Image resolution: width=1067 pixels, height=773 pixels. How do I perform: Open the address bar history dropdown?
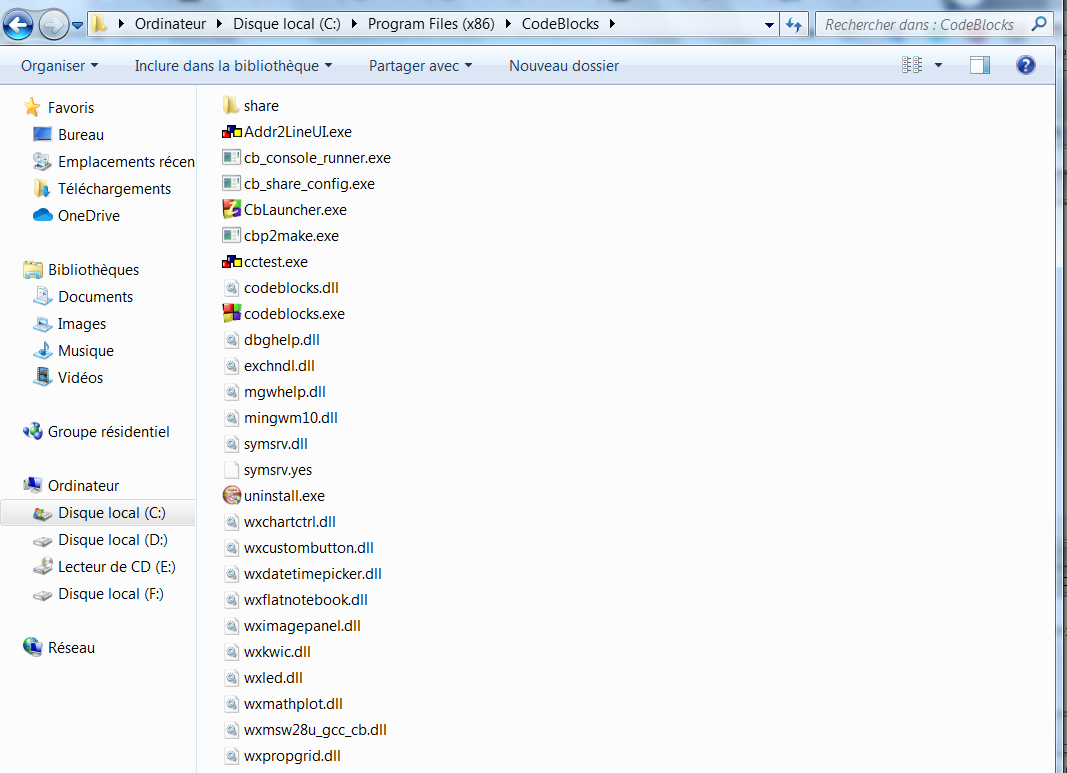click(x=768, y=24)
